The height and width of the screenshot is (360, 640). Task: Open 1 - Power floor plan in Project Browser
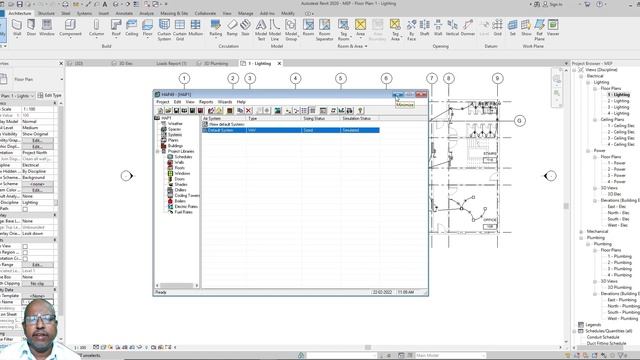(616, 163)
